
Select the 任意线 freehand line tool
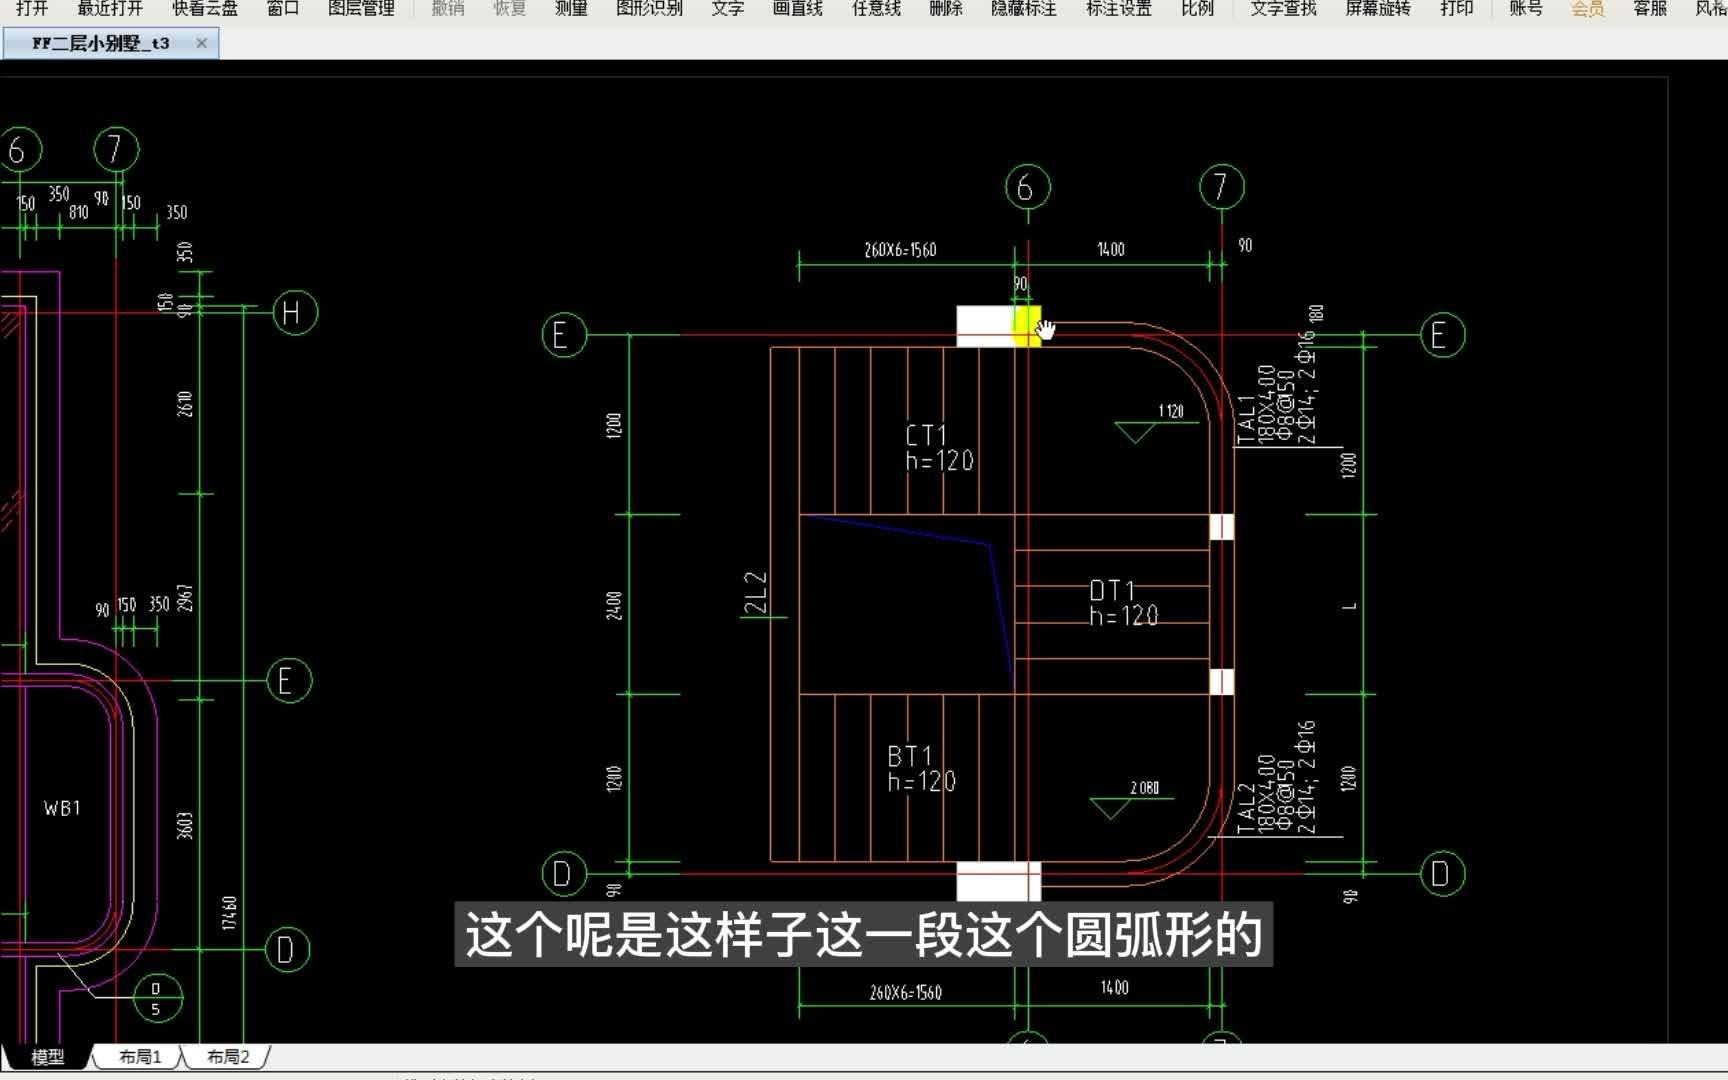click(872, 8)
